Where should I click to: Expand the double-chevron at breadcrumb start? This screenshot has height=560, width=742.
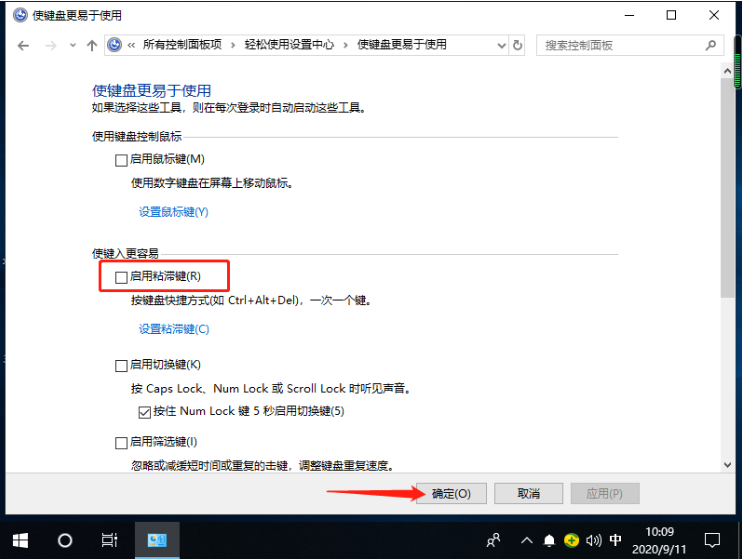click(x=131, y=45)
